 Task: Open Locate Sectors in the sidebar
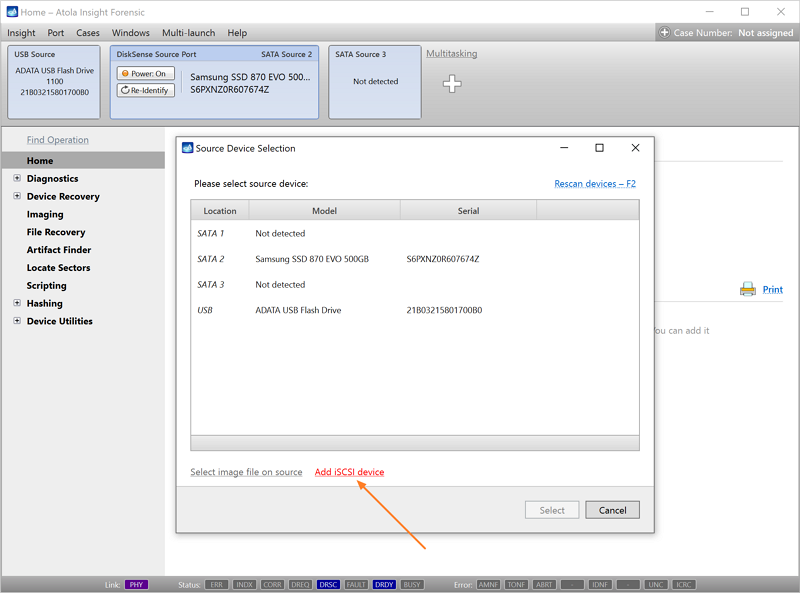[58, 268]
